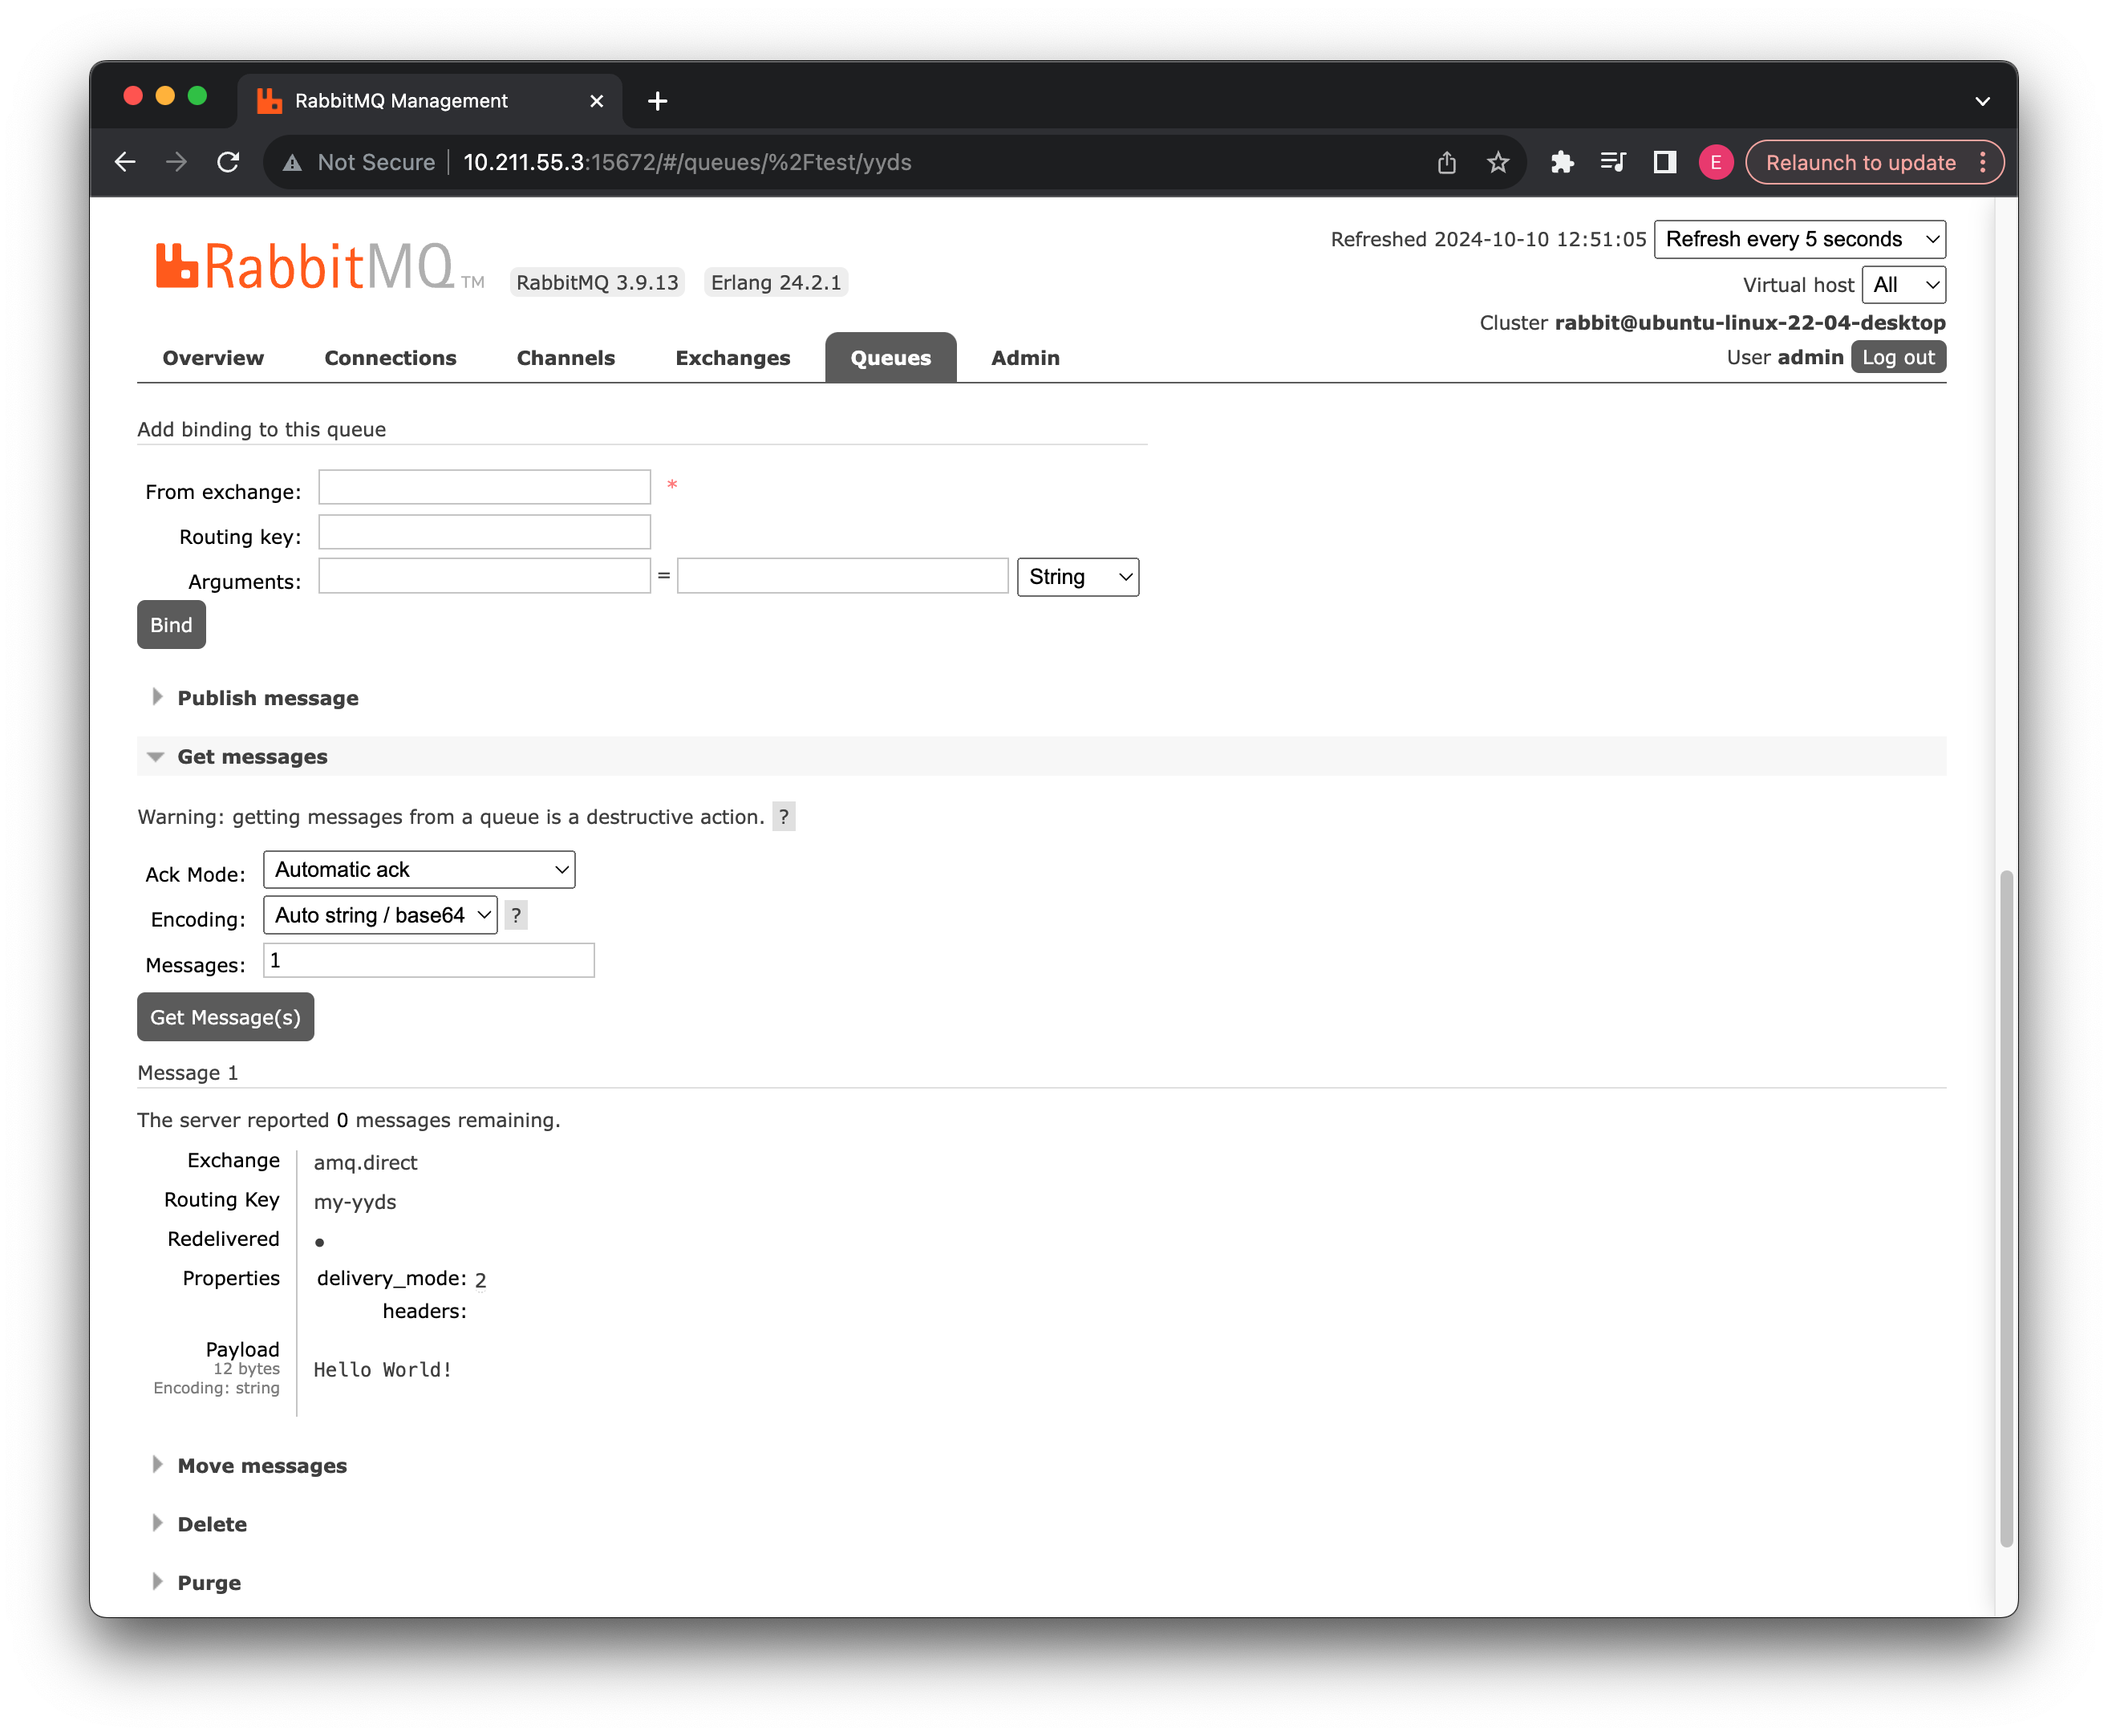
Task: Open the refresh interval dropdown
Action: click(x=1799, y=239)
